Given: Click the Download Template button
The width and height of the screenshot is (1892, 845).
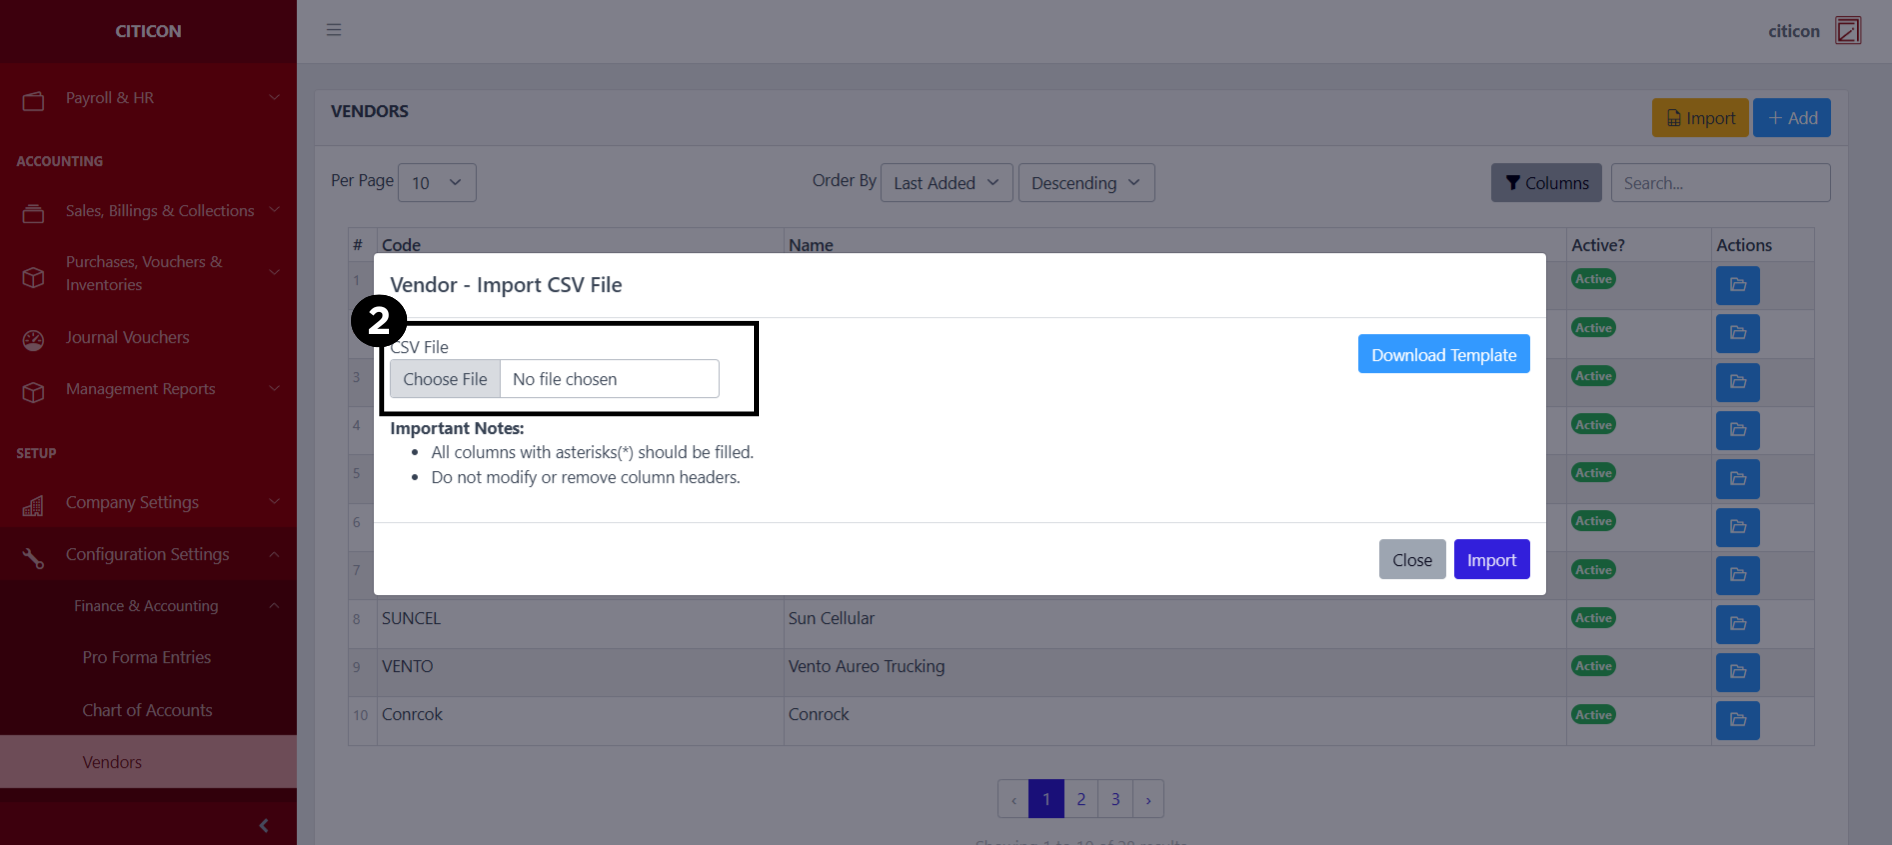Looking at the screenshot, I should pos(1443,354).
